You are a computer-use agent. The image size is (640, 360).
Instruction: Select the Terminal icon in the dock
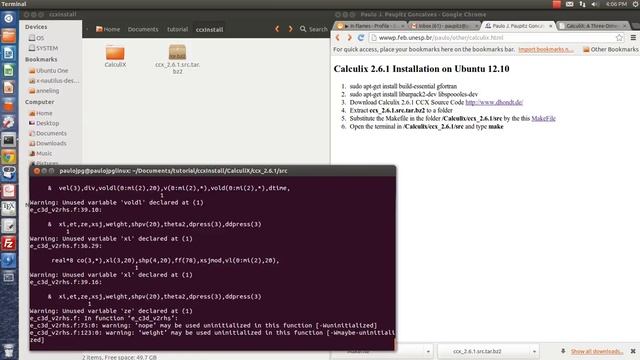pyautogui.click(x=9, y=140)
